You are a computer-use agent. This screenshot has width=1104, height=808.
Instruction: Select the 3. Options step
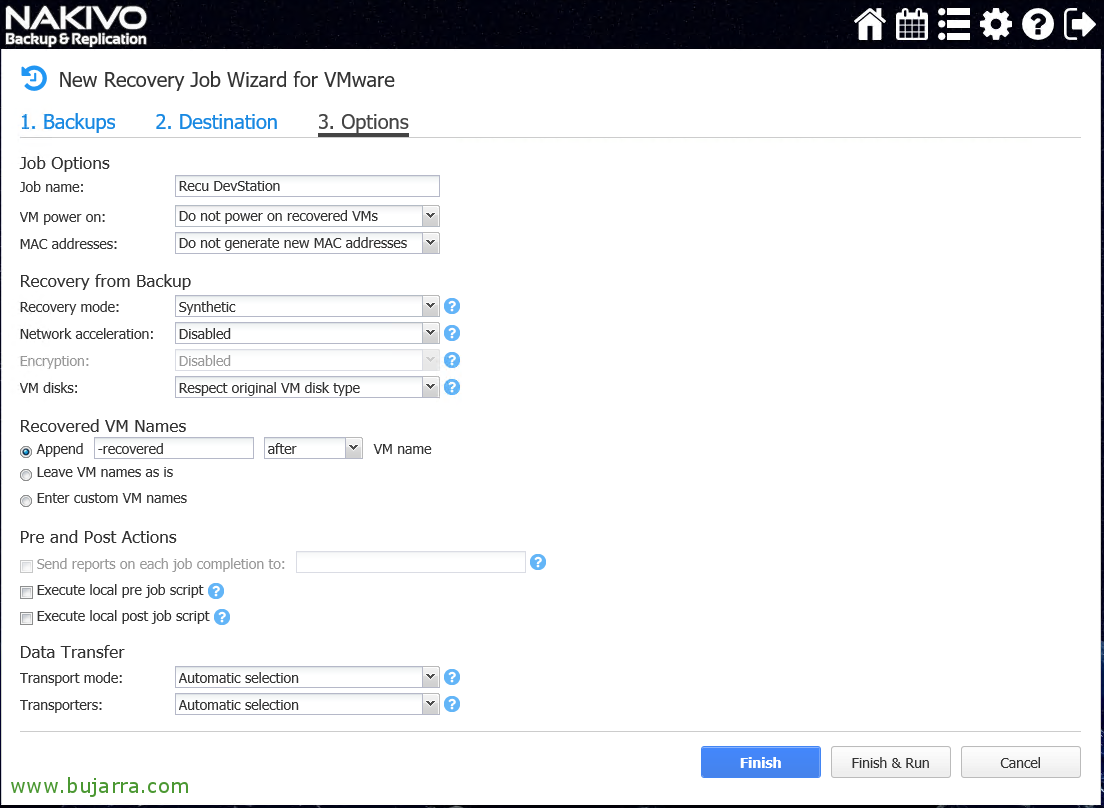point(363,122)
